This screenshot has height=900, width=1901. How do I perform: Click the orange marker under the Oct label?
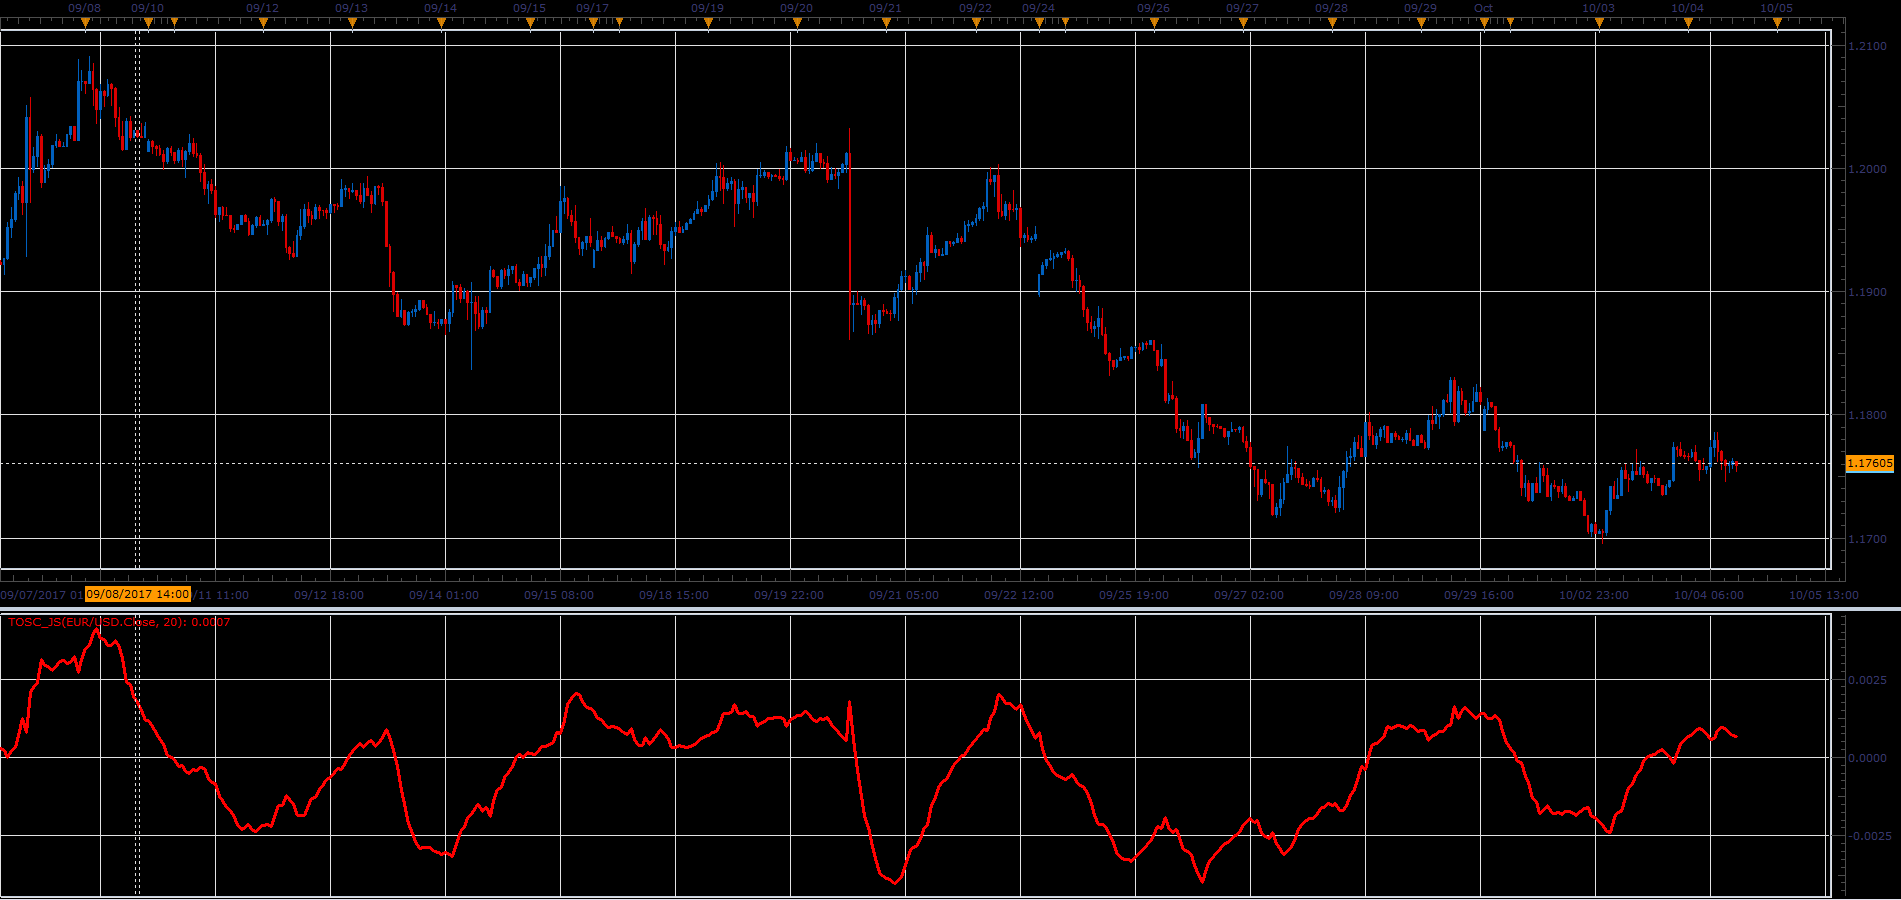[x=1484, y=22]
